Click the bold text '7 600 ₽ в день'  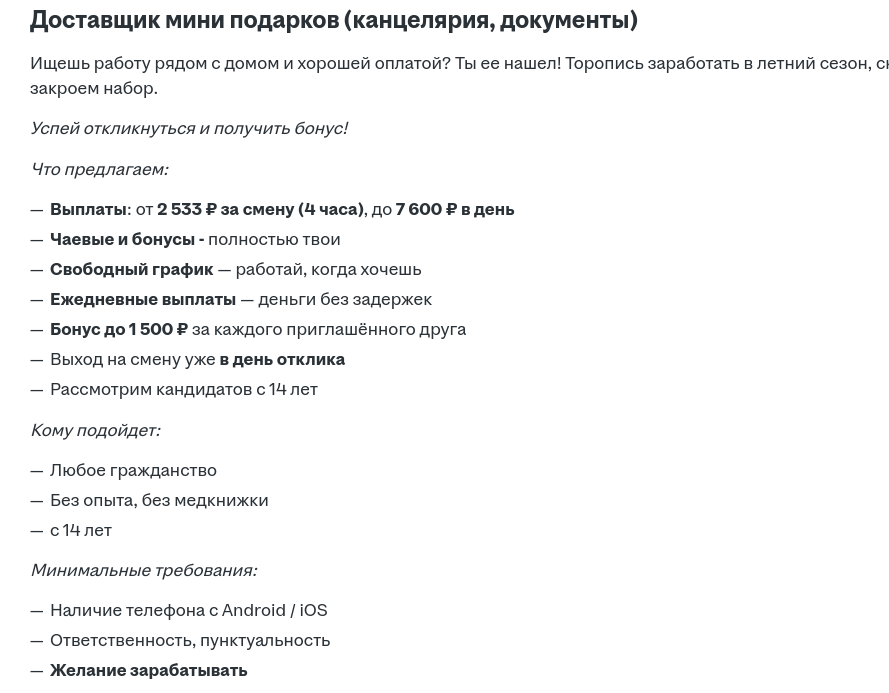[x=455, y=209]
